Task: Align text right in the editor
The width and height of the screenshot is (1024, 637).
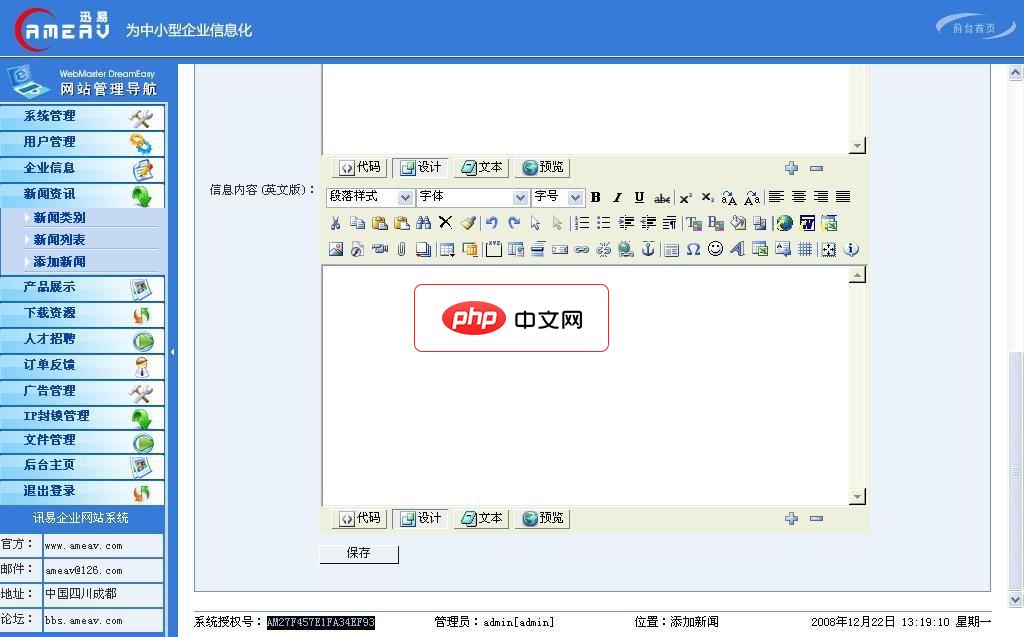Action: point(821,197)
